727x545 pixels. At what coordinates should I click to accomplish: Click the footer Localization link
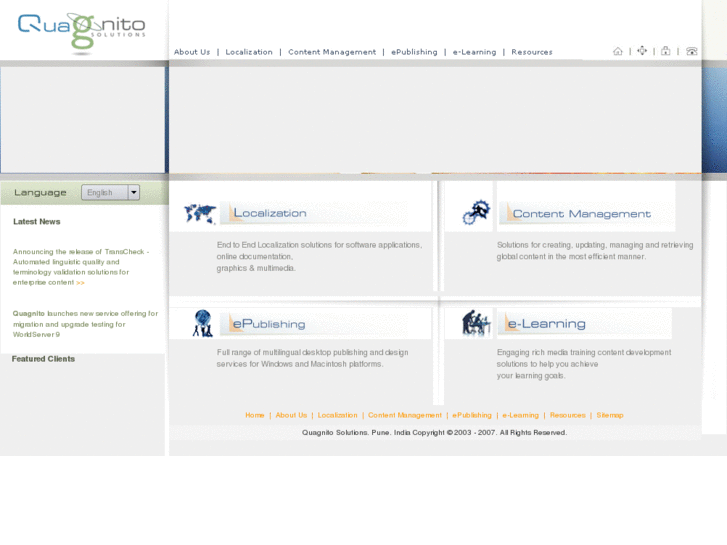coord(338,415)
